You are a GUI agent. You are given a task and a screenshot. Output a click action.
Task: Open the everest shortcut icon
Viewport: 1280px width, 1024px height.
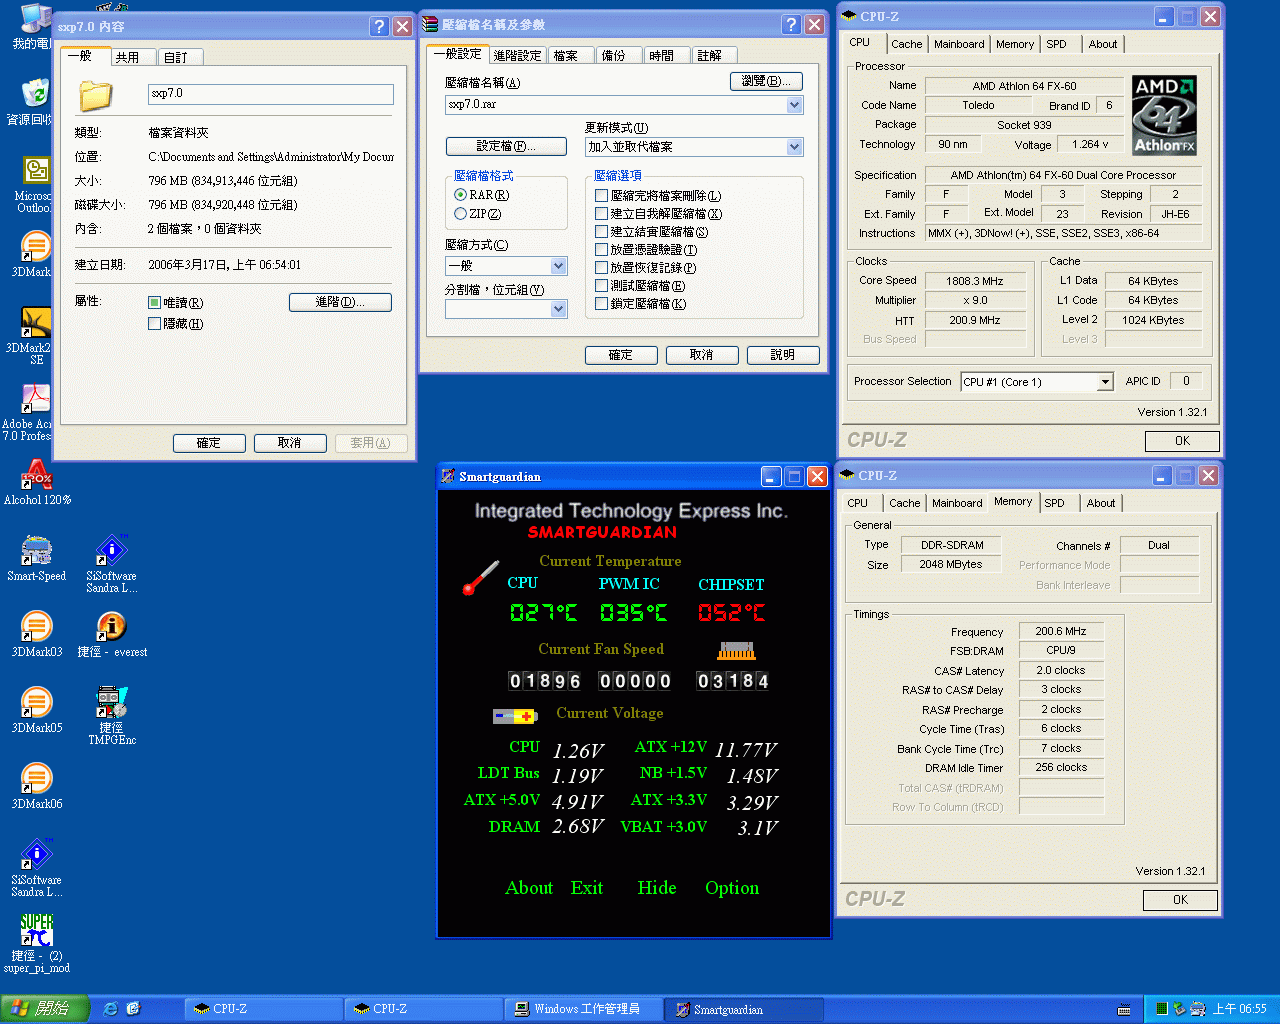coord(111,626)
